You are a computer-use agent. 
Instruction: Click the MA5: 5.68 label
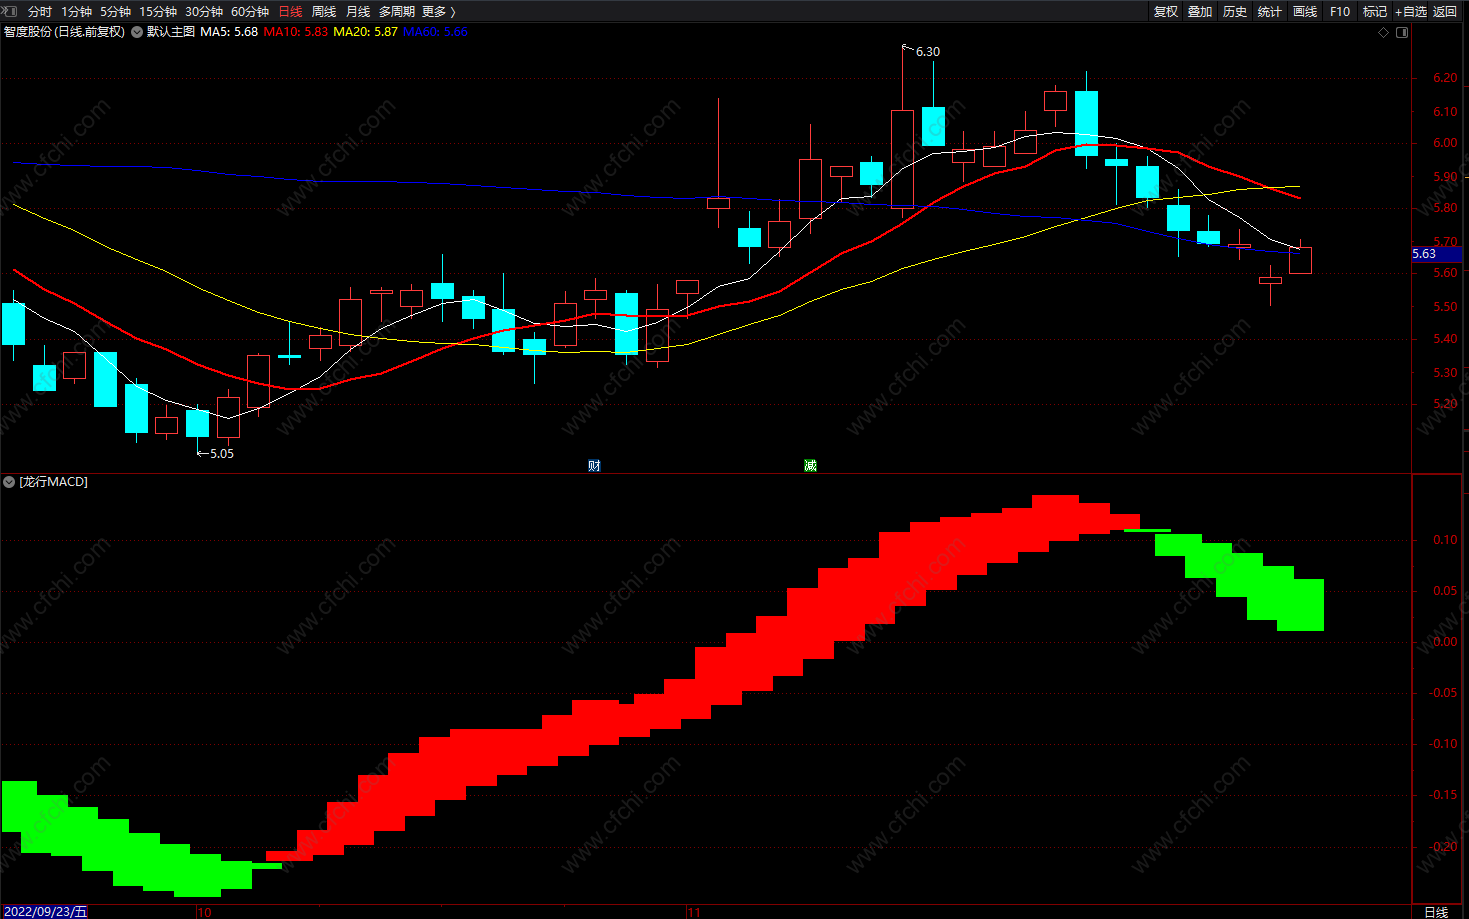click(x=229, y=32)
